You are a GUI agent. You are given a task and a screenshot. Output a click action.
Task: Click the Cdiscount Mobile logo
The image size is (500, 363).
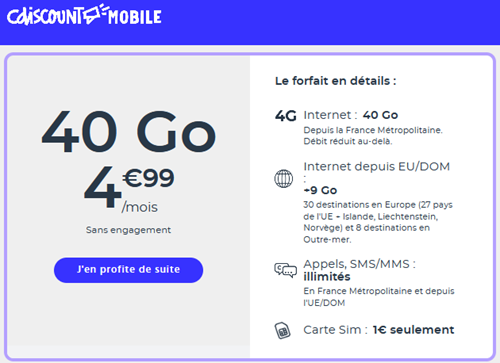[x=84, y=15]
